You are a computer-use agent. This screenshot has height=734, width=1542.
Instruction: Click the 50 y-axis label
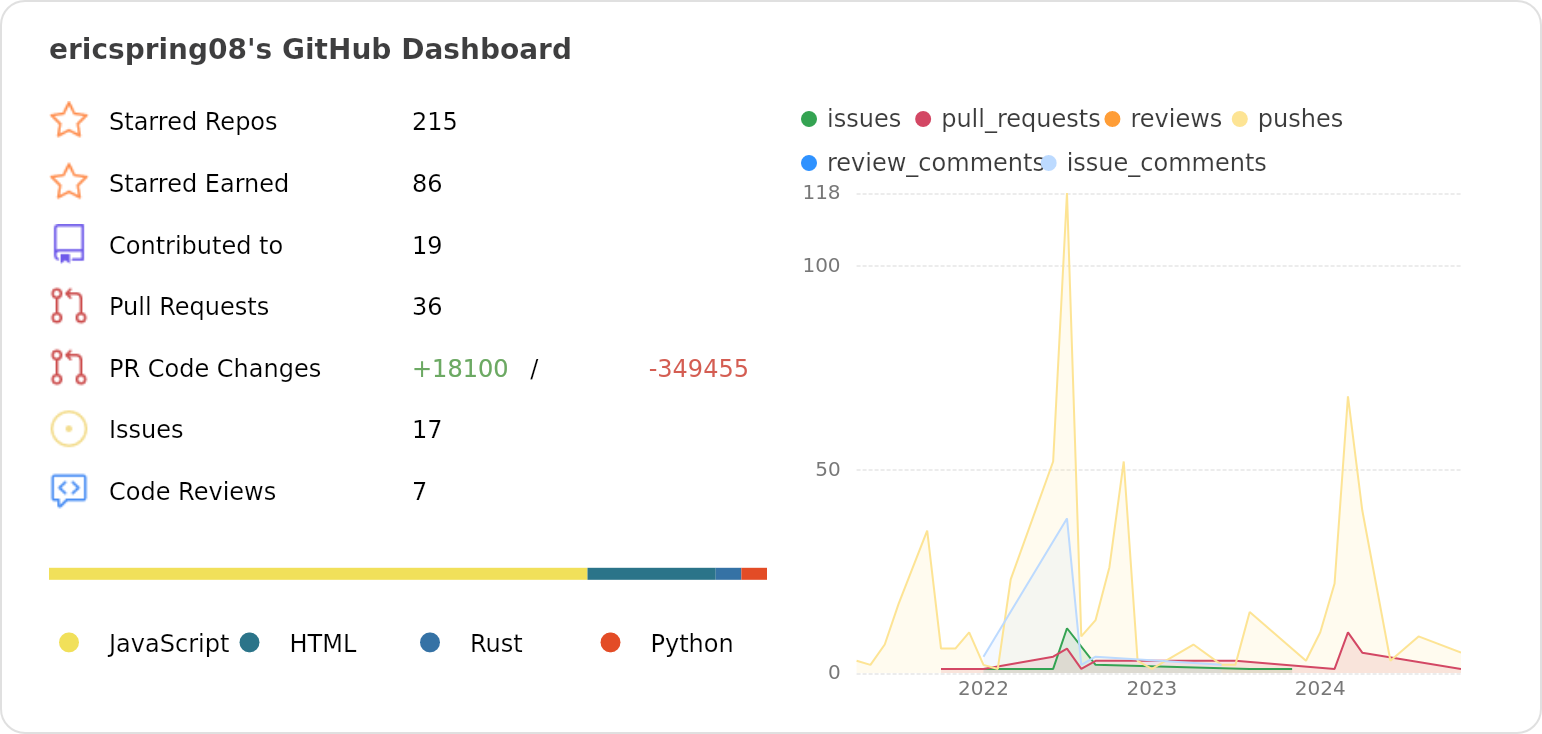coord(828,469)
